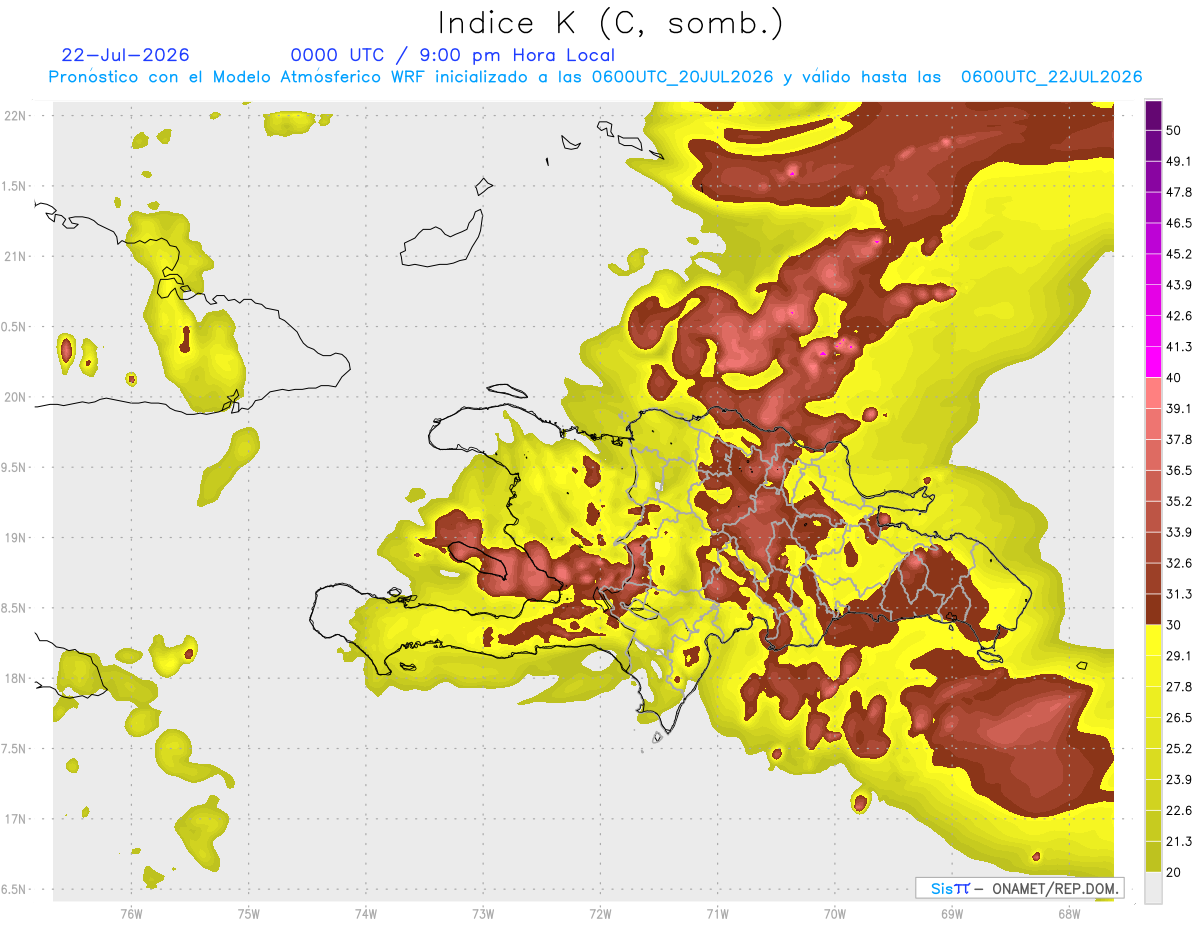Click the '0000 UTC / 9:00 pm Hora Local' text
The width and height of the screenshot is (1200, 927).
click(453, 56)
